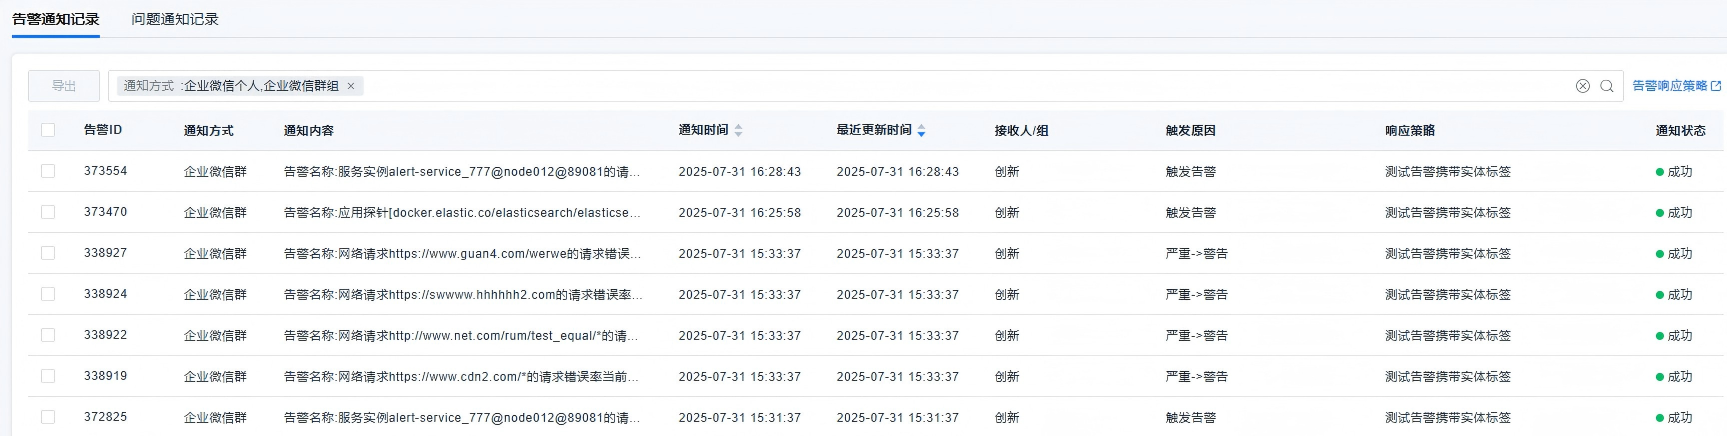Toggle the select-all checkbox in the table header
1727x436 pixels.
[48, 130]
